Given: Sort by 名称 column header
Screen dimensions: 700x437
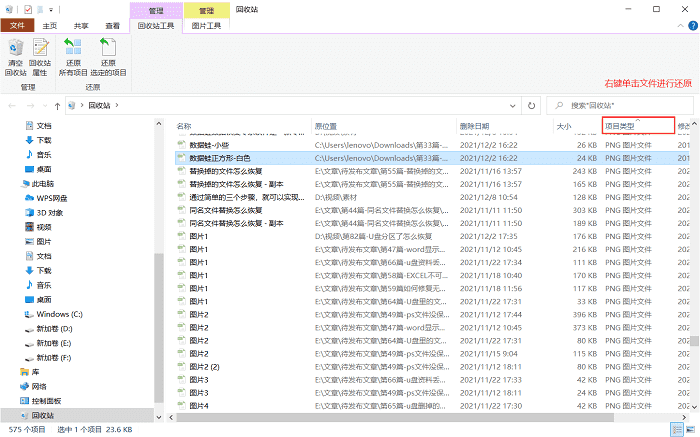Looking at the screenshot, I should tap(183, 126).
